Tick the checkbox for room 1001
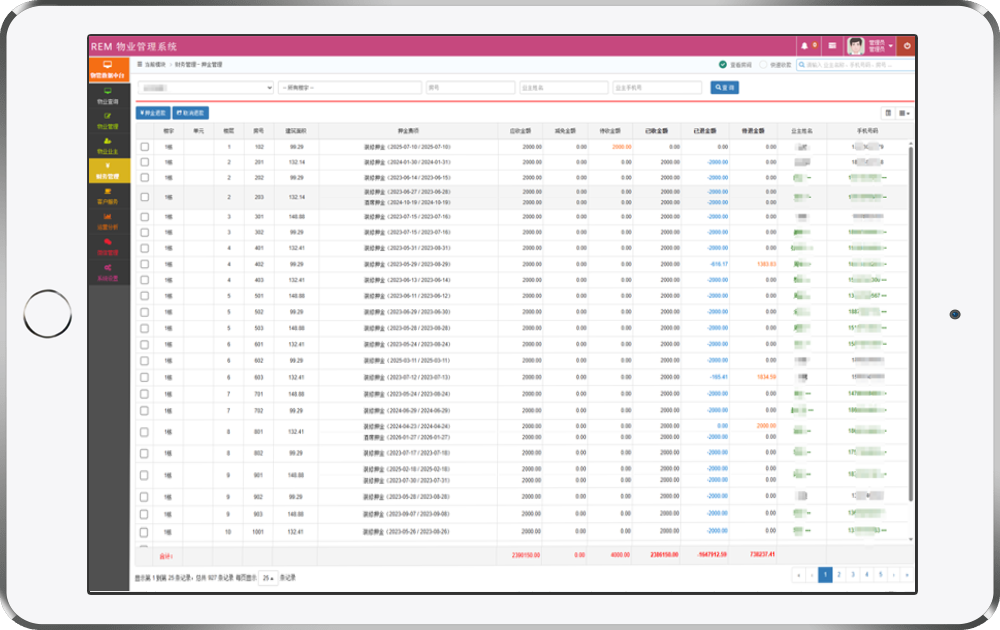1000x630 pixels. pyautogui.click(x=144, y=532)
